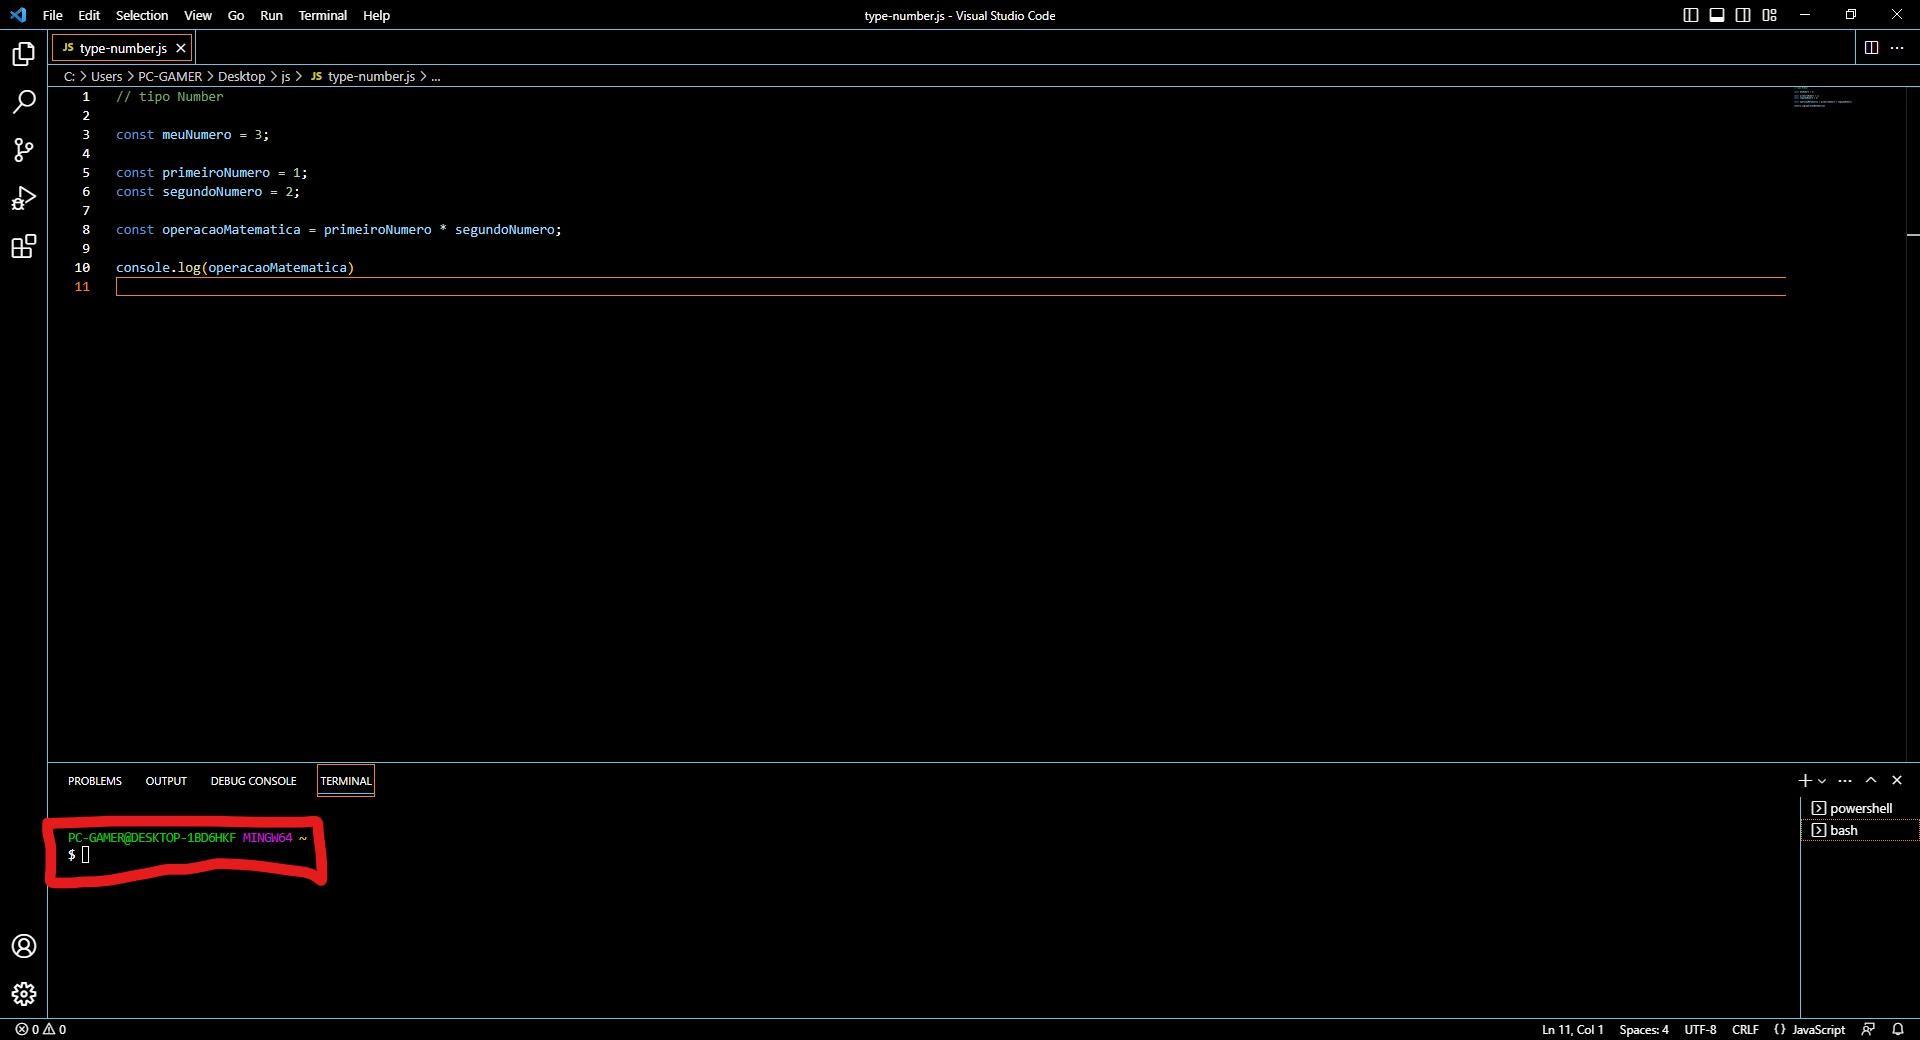Viewport: 1920px width, 1040px height.
Task: Click Ln 11, Col 1 cursor position
Action: pos(1572,1029)
